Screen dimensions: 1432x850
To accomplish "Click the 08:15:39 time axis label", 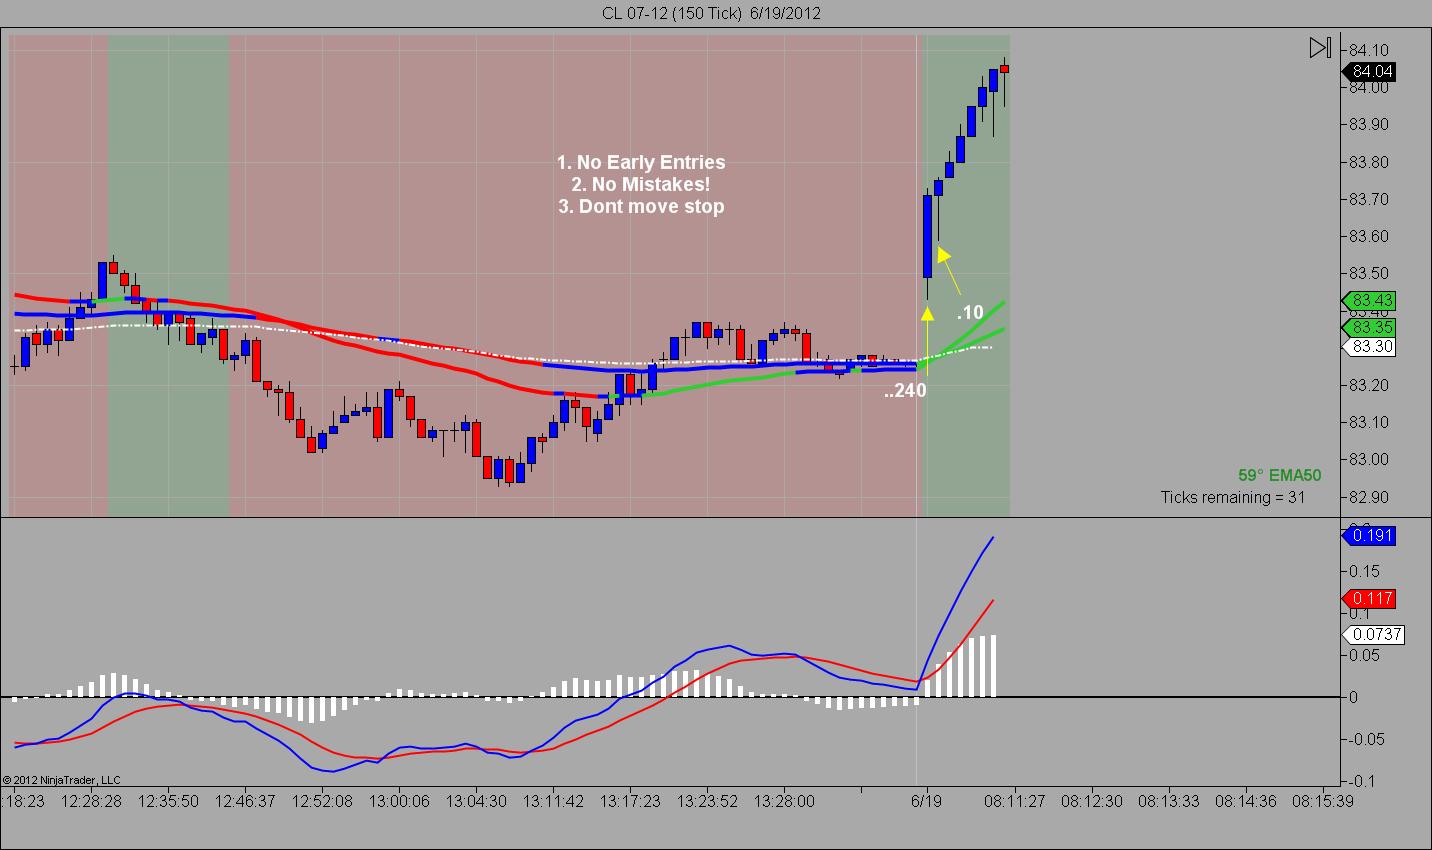I will click(x=1323, y=801).
